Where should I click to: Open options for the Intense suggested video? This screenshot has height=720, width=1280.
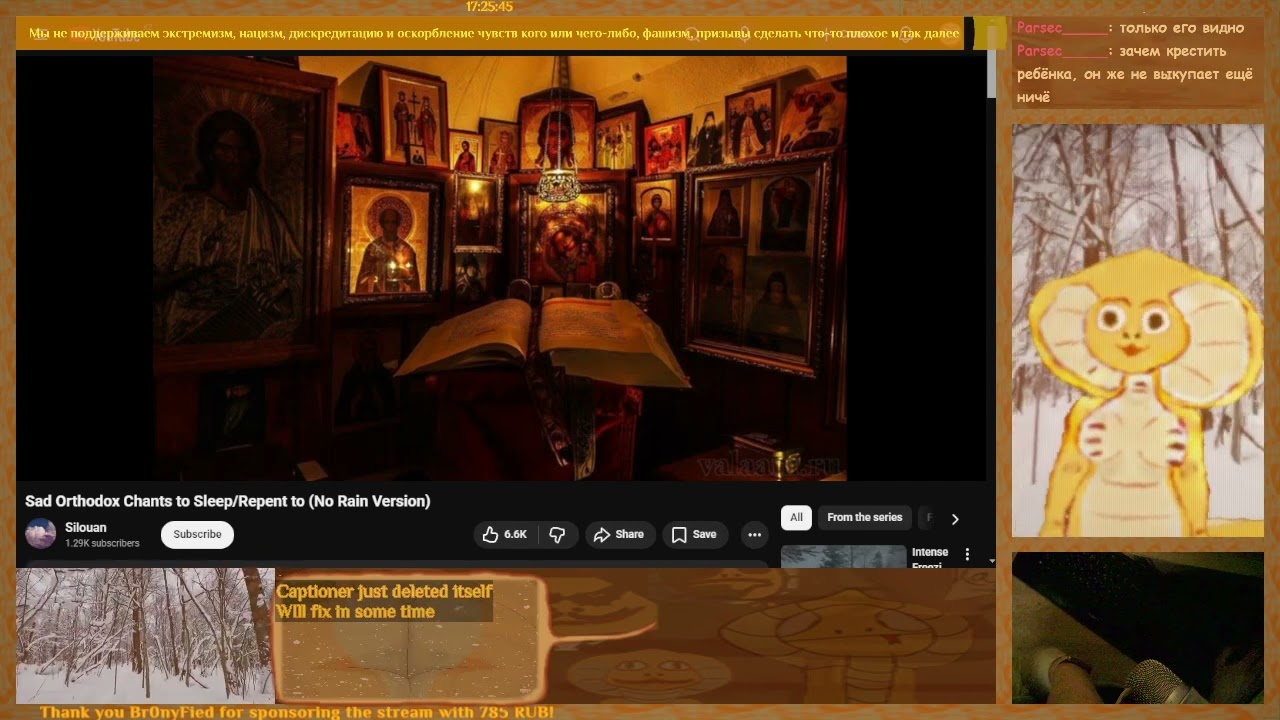click(967, 554)
